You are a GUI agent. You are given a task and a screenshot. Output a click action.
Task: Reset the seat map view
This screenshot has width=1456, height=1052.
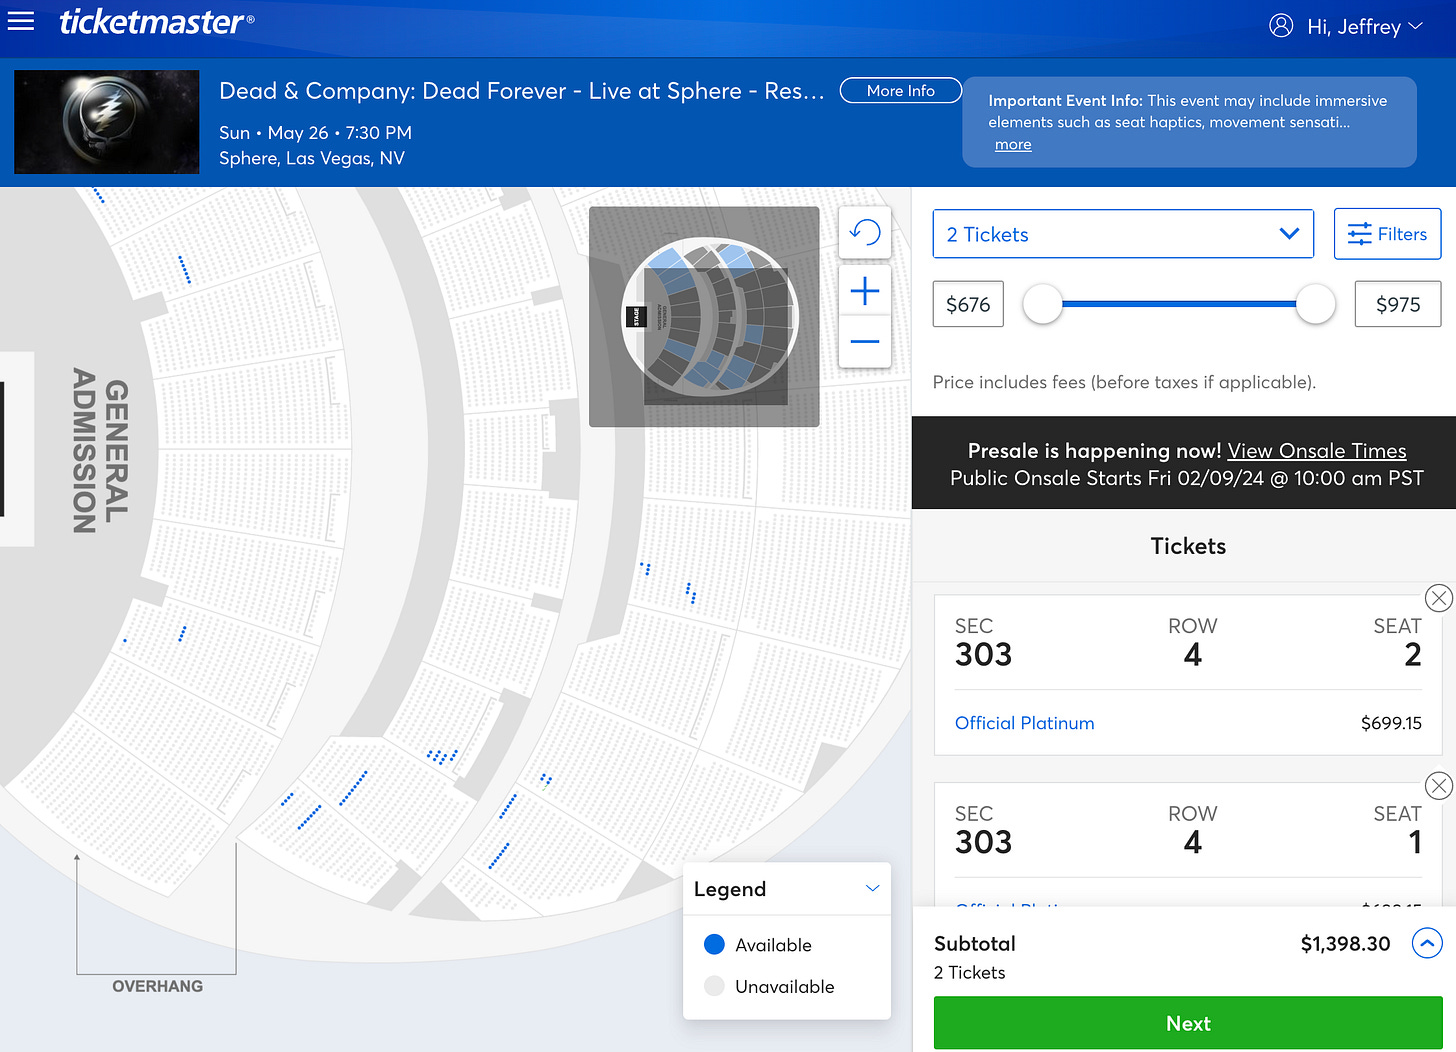pyautogui.click(x=864, y=233)
